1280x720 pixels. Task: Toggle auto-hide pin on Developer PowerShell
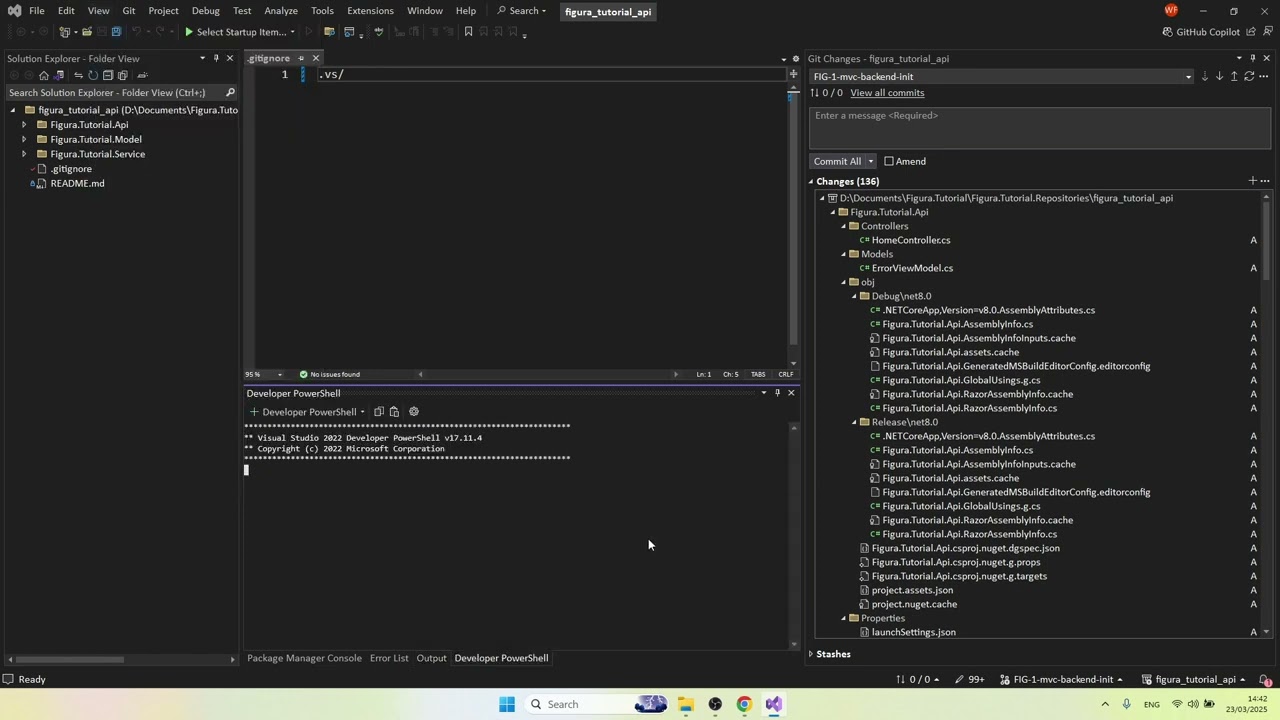[x=777, y=393]
